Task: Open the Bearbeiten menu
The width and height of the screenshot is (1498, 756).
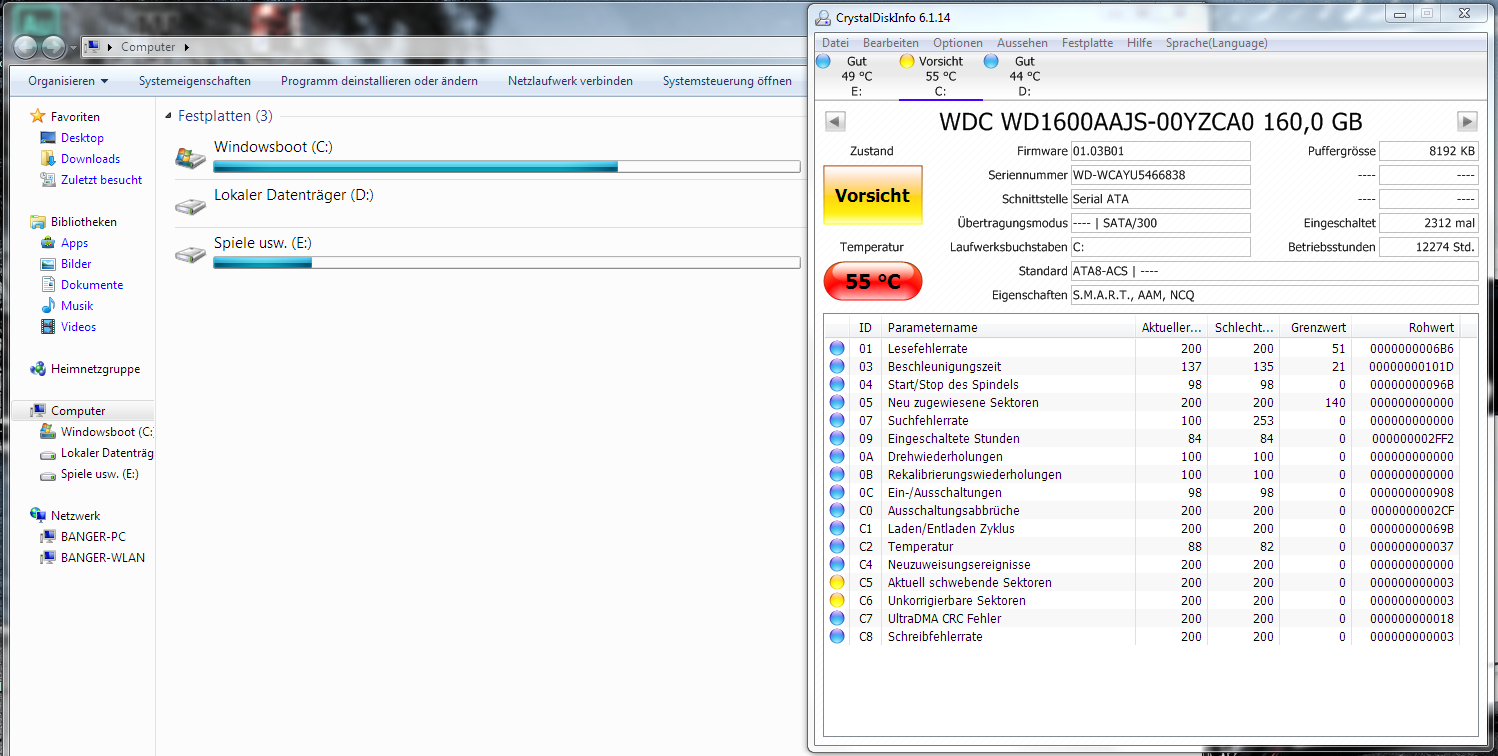Action: (x=891, y=43)
